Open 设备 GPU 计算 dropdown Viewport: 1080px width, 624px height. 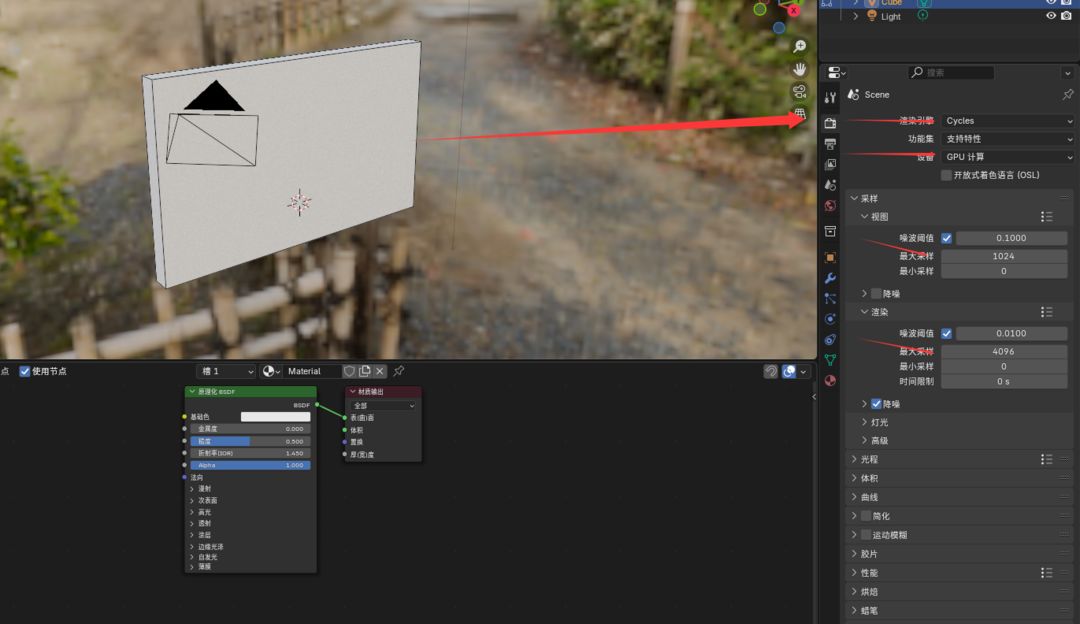[1008, 157]
